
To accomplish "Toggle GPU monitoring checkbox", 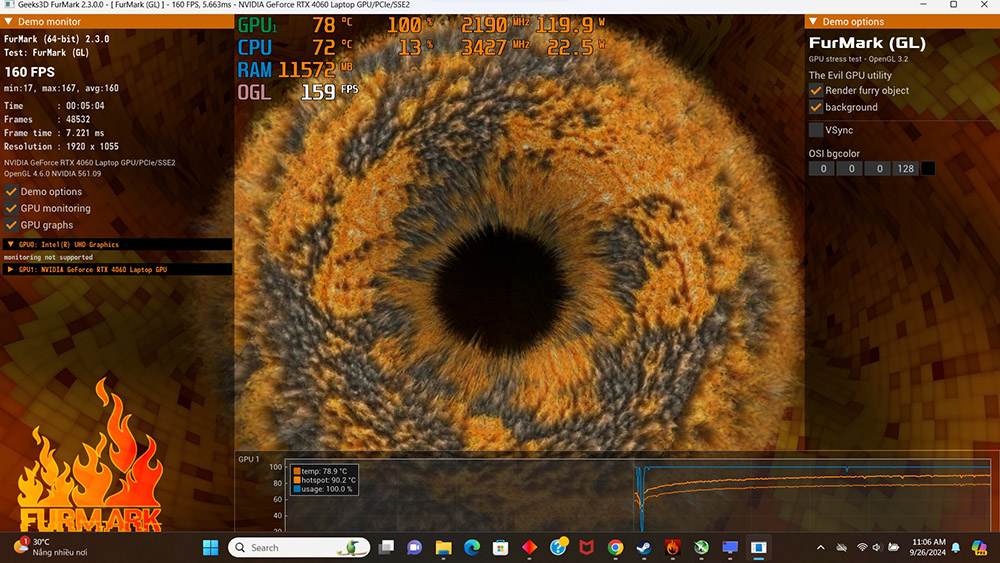I will coord(11,208).
